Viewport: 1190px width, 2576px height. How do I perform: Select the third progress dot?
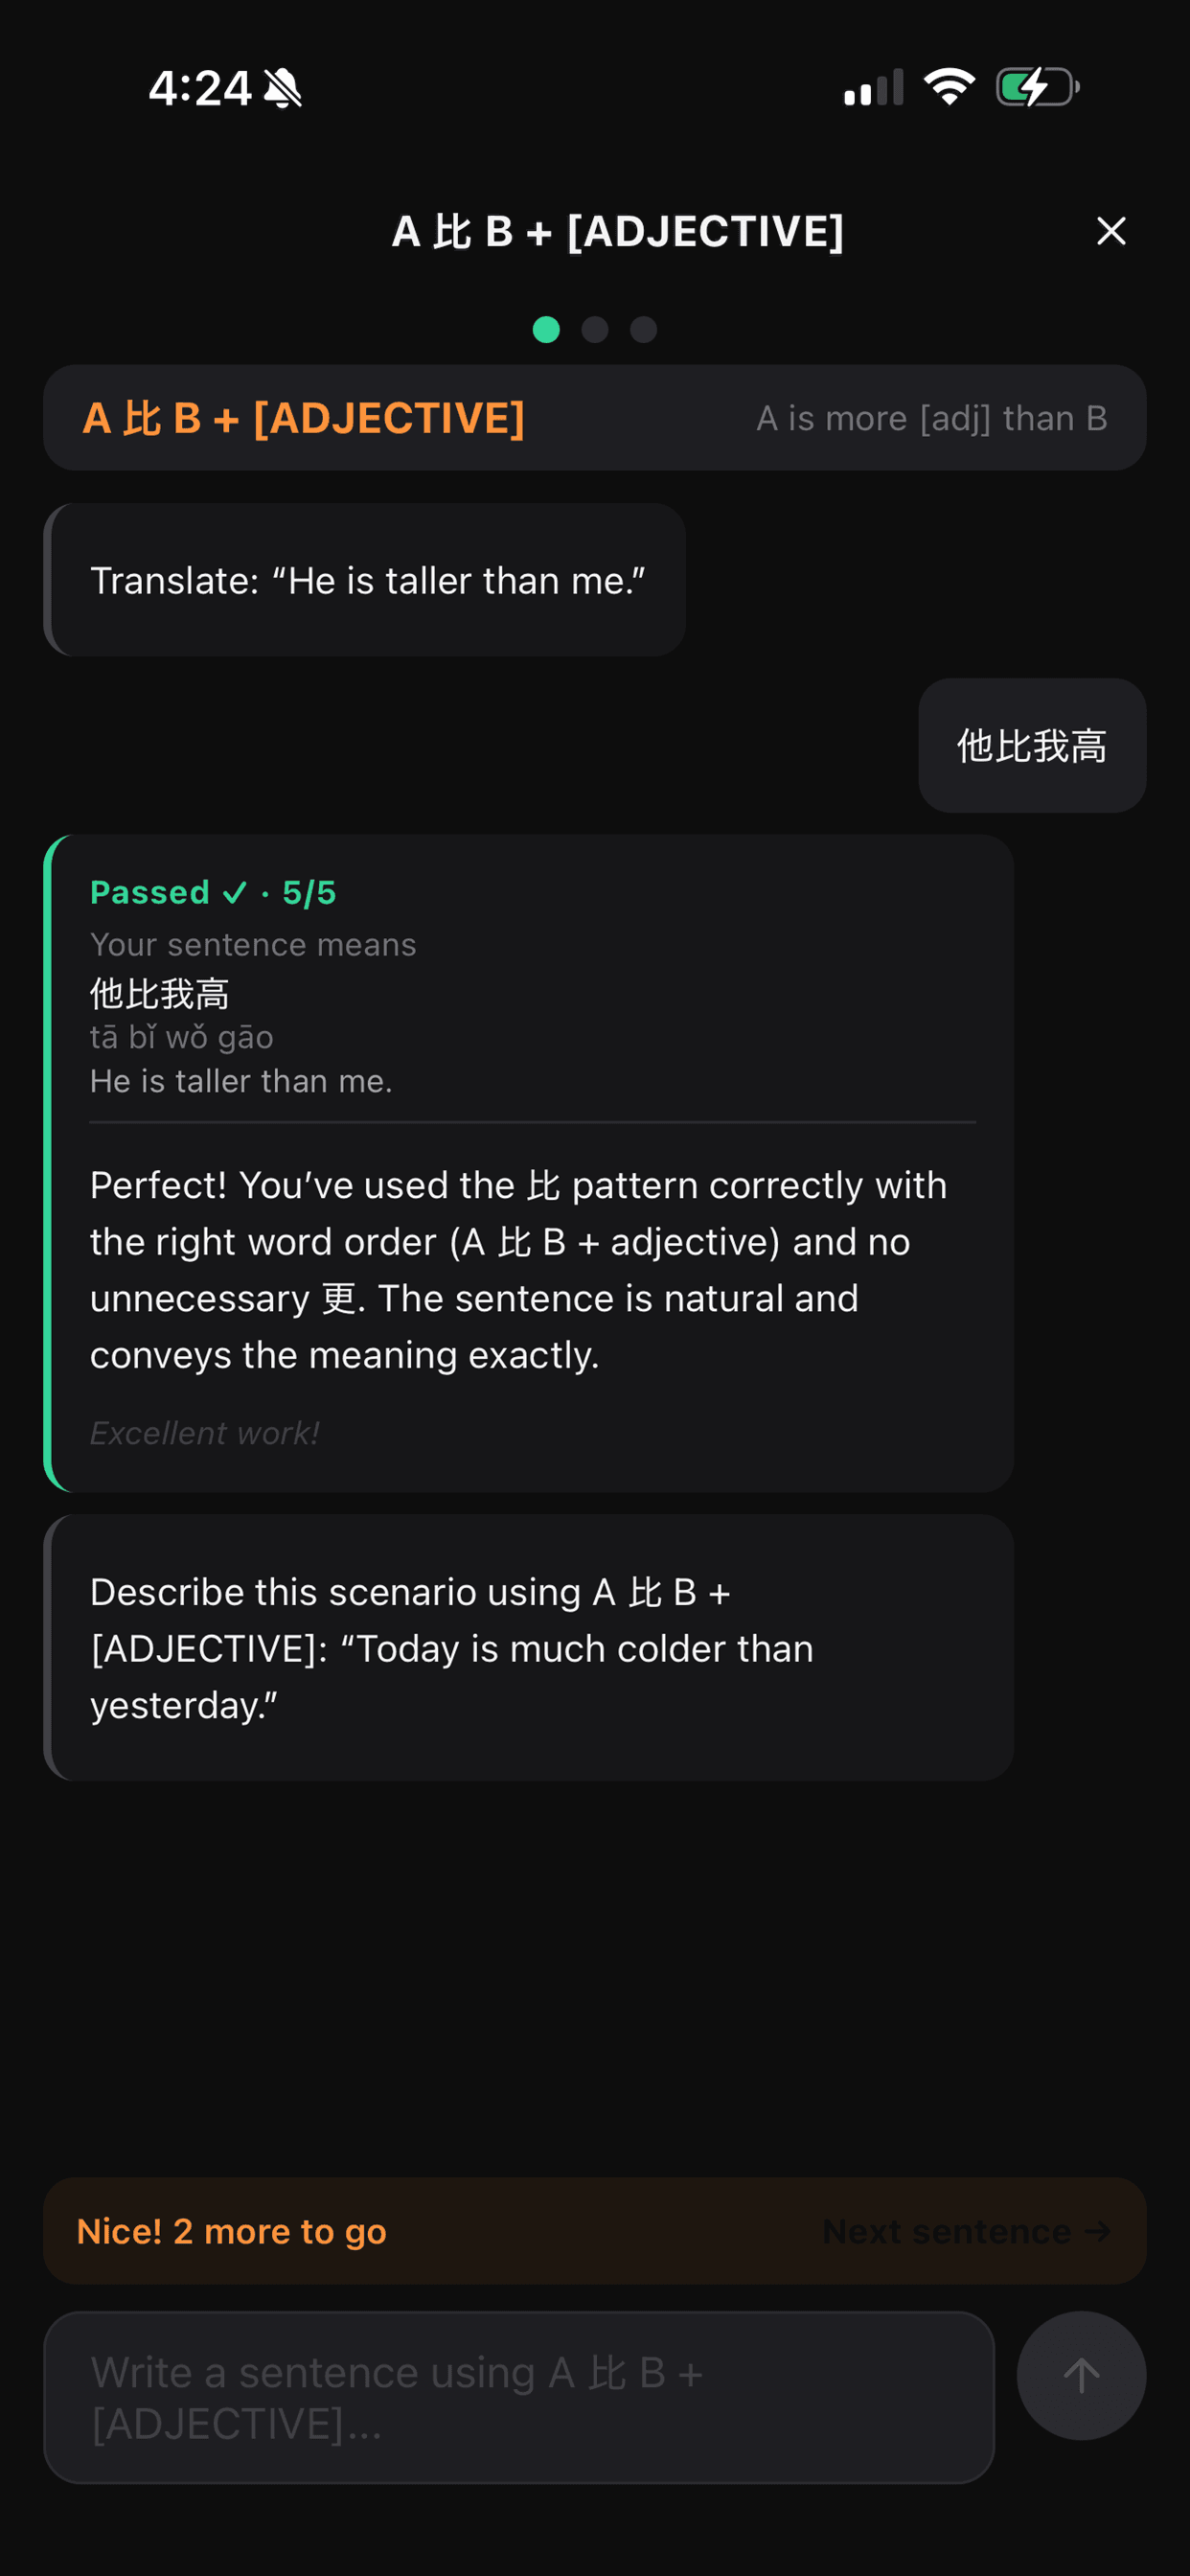coord(644,330)
